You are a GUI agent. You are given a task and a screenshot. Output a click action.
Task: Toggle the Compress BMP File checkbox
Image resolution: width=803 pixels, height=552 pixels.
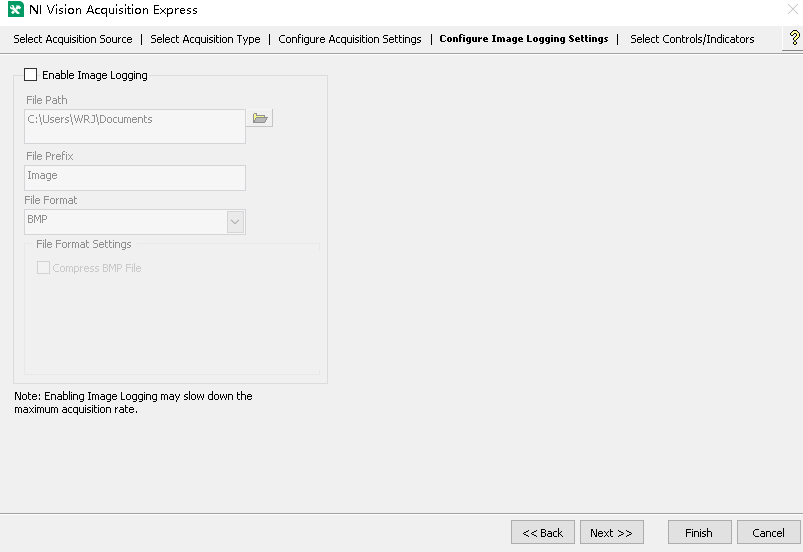coord(44,268)
